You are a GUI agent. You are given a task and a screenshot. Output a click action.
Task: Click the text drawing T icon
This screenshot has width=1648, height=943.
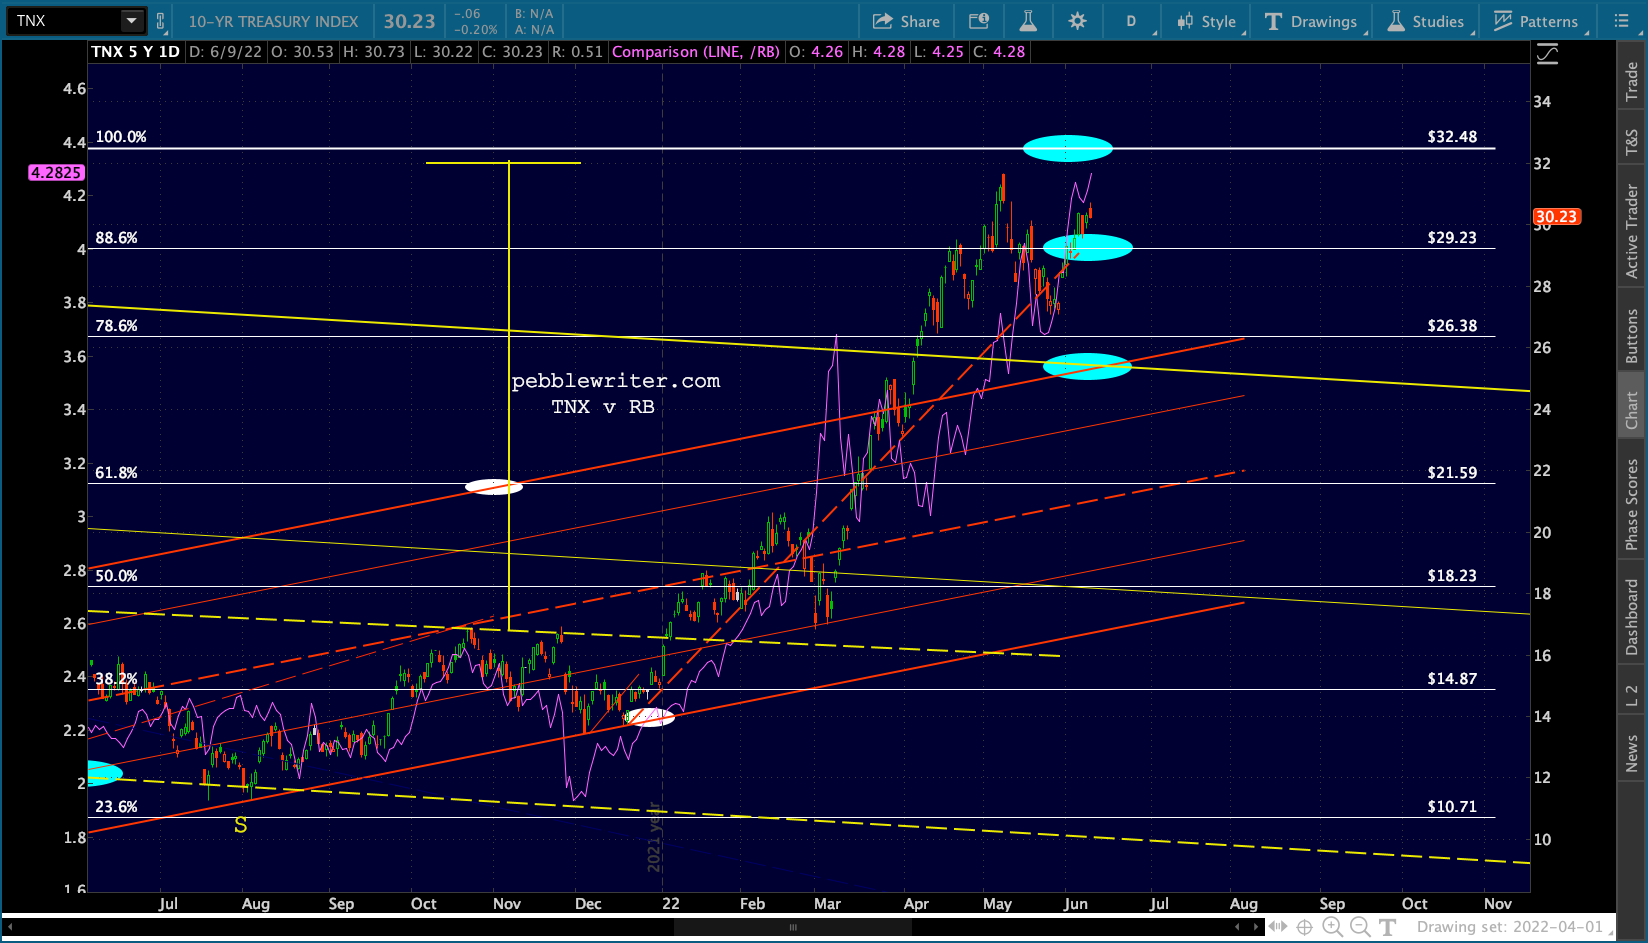coord(1388,927)
